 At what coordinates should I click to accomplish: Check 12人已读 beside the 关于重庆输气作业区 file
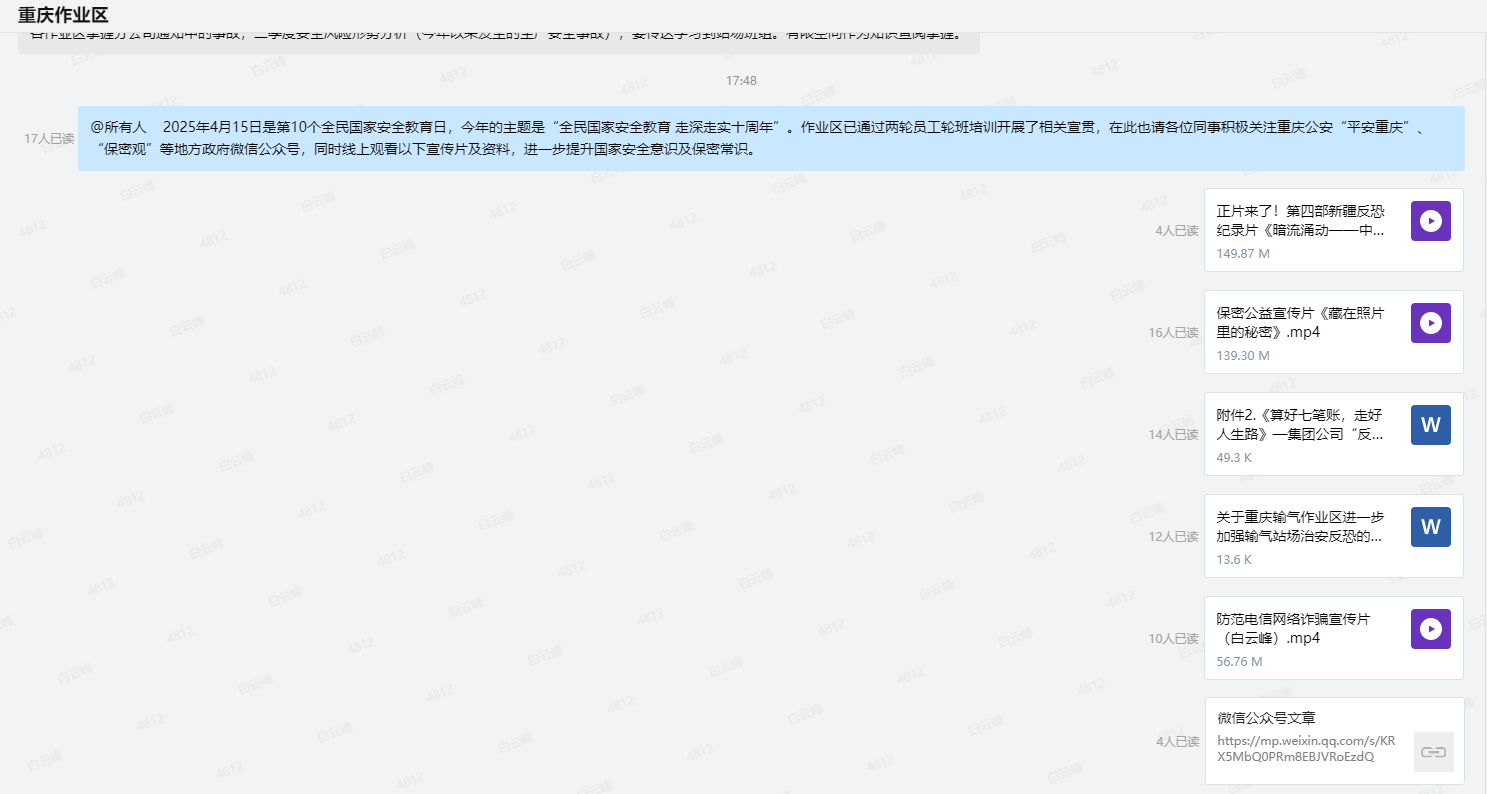click(1172, 537)
